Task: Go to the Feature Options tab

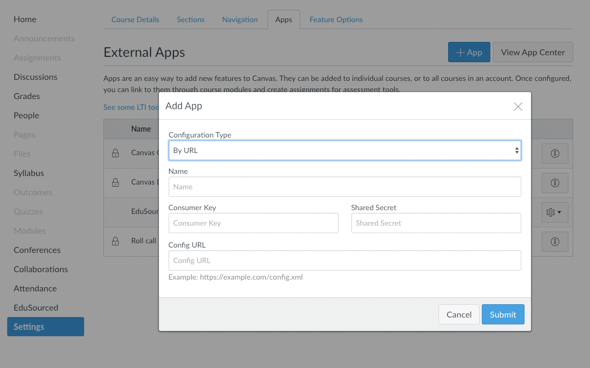Action: click(336, 20)
